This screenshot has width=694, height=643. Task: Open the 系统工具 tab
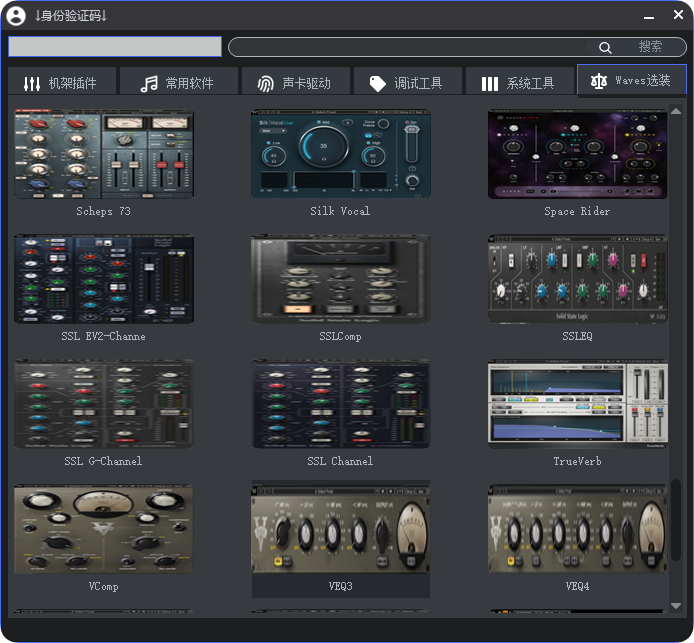pyautogui.click(x=520, y=81)
